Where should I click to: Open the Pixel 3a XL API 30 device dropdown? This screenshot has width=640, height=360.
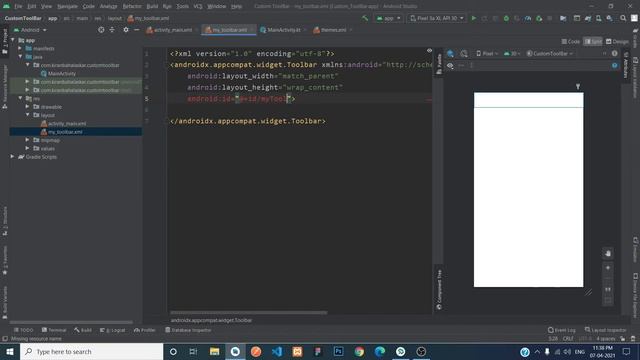436,18
